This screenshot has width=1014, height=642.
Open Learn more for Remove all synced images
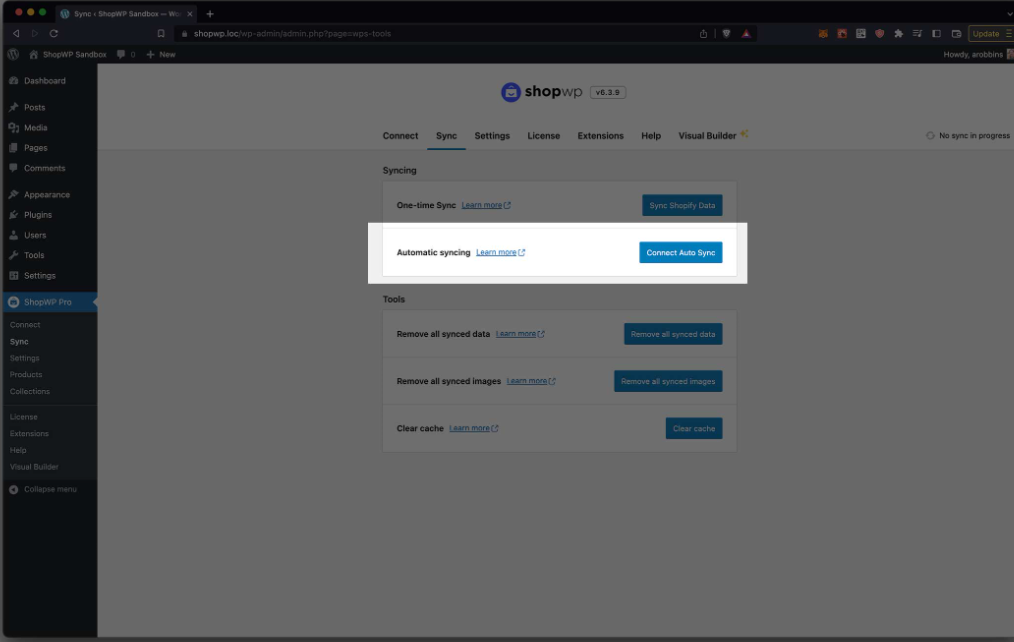pyautogui.click(x=531, y=381)
